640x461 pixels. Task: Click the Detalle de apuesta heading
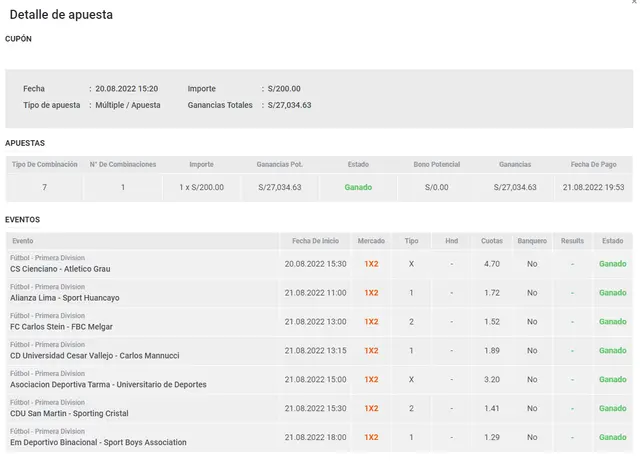pos(61,15)
